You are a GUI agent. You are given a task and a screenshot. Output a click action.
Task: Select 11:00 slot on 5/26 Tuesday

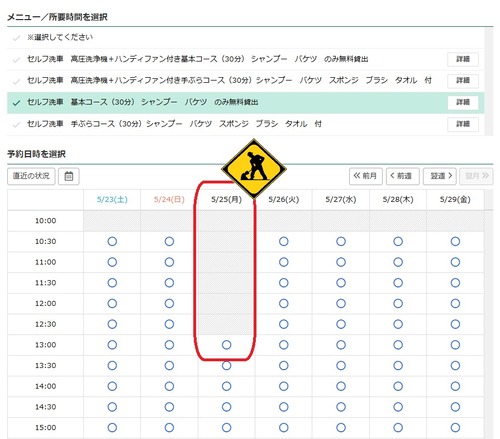[284, 262]
